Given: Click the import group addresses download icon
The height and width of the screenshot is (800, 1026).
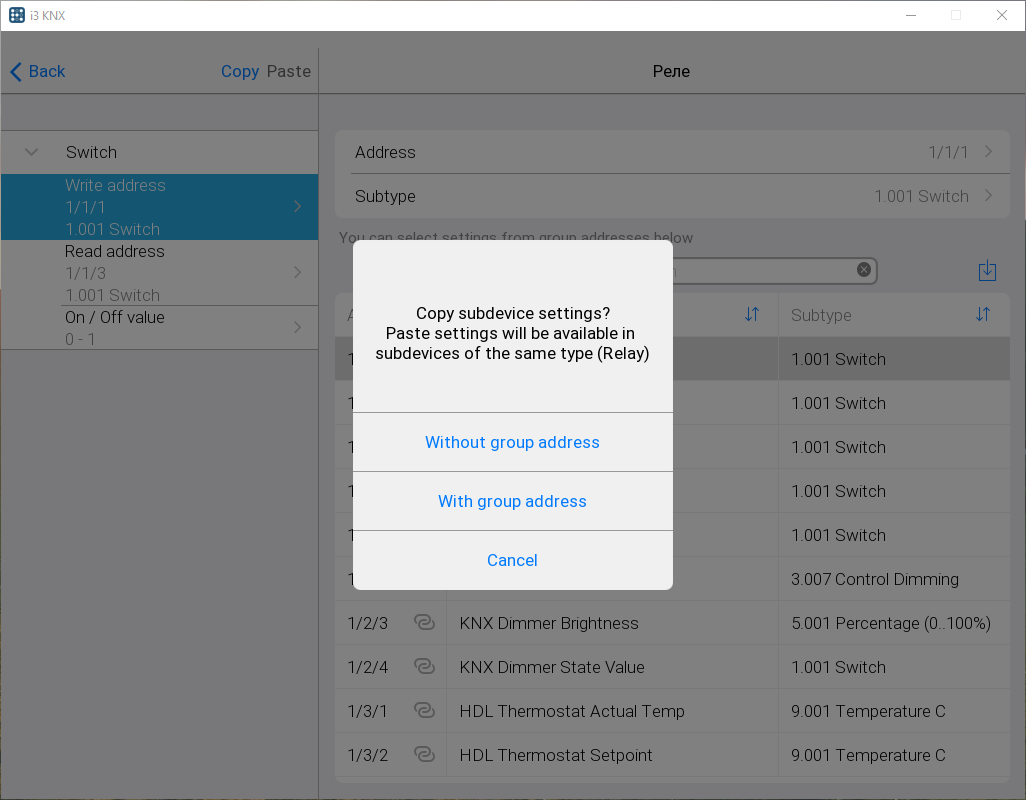Looking at the screenshot, I should [x=987, y=271].
